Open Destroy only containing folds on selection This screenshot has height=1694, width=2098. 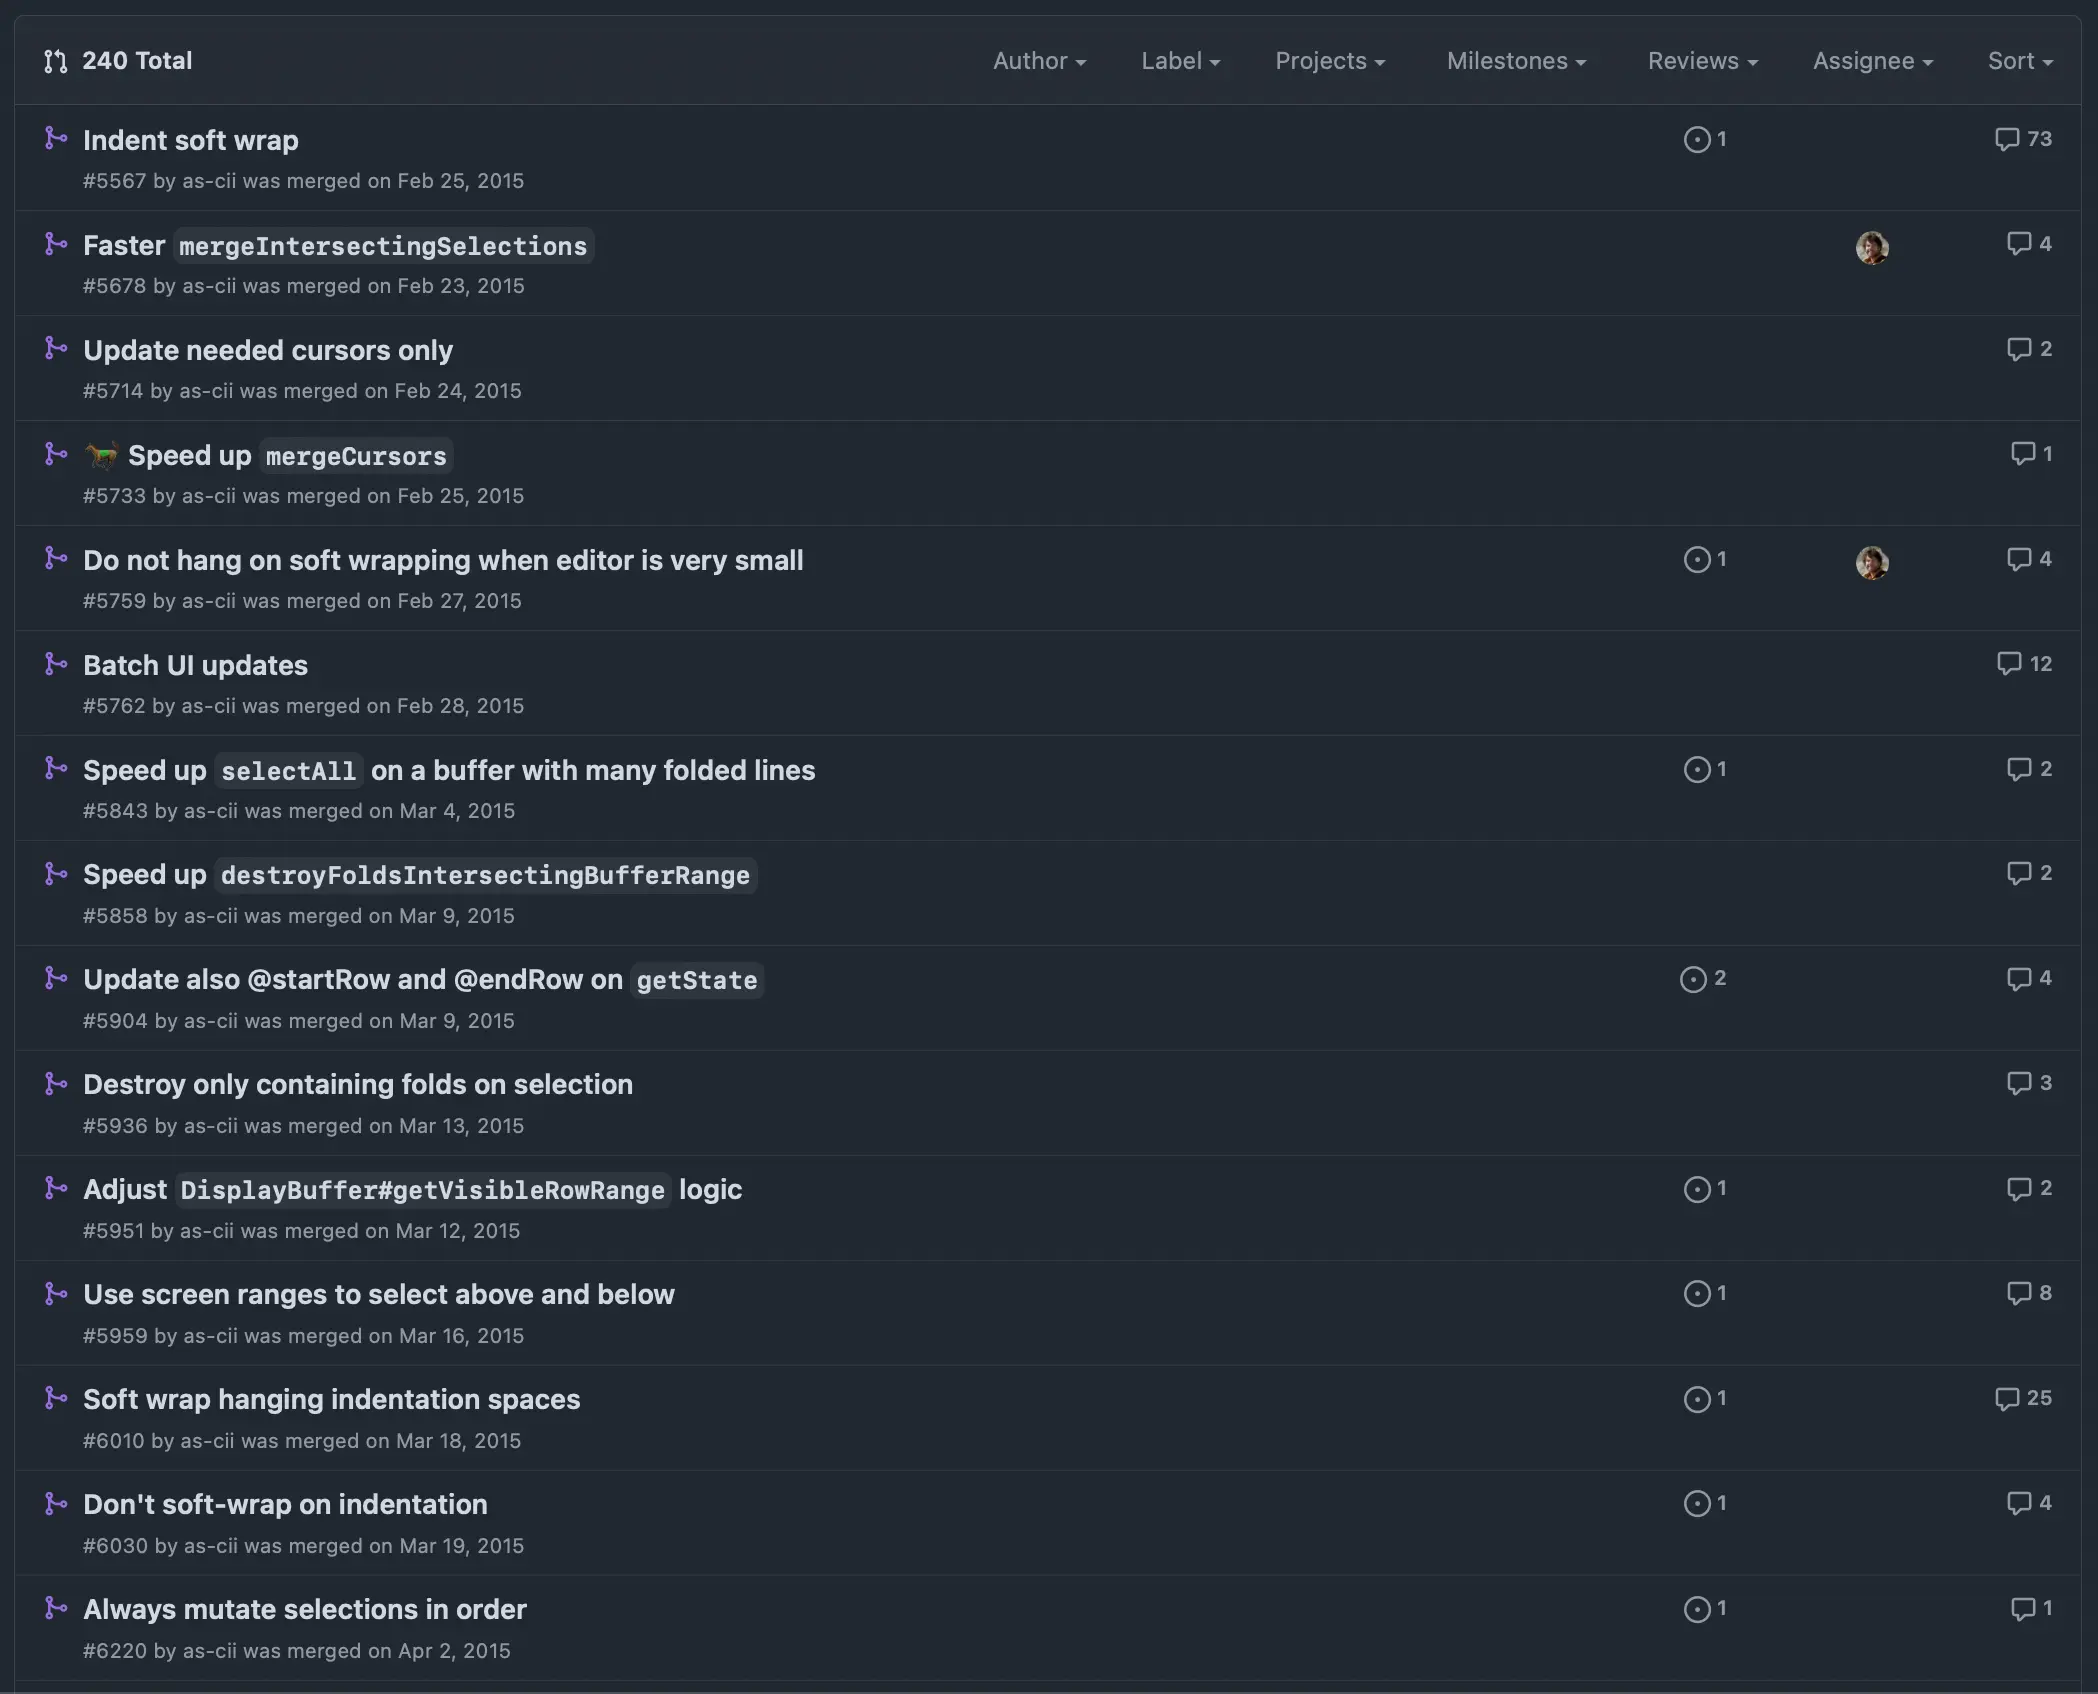point(358,1084)
